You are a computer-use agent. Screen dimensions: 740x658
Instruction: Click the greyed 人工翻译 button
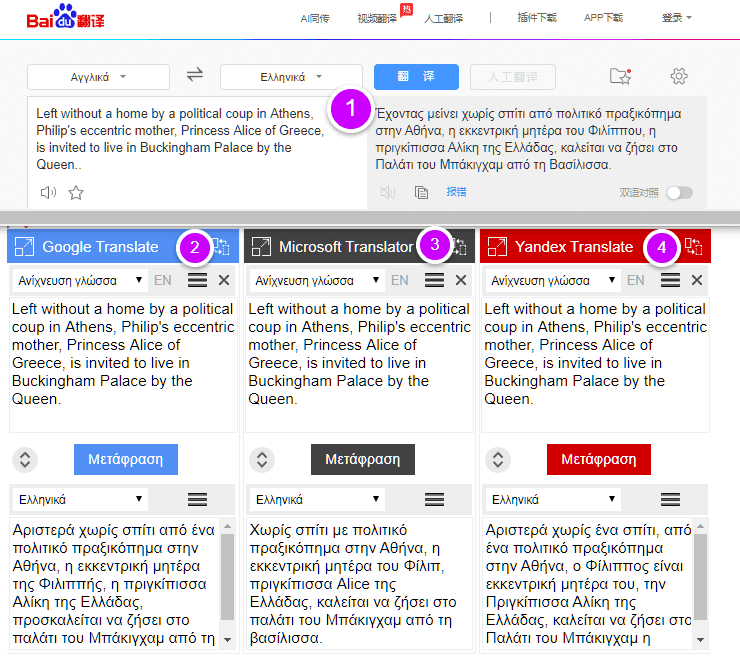point(513,77)
